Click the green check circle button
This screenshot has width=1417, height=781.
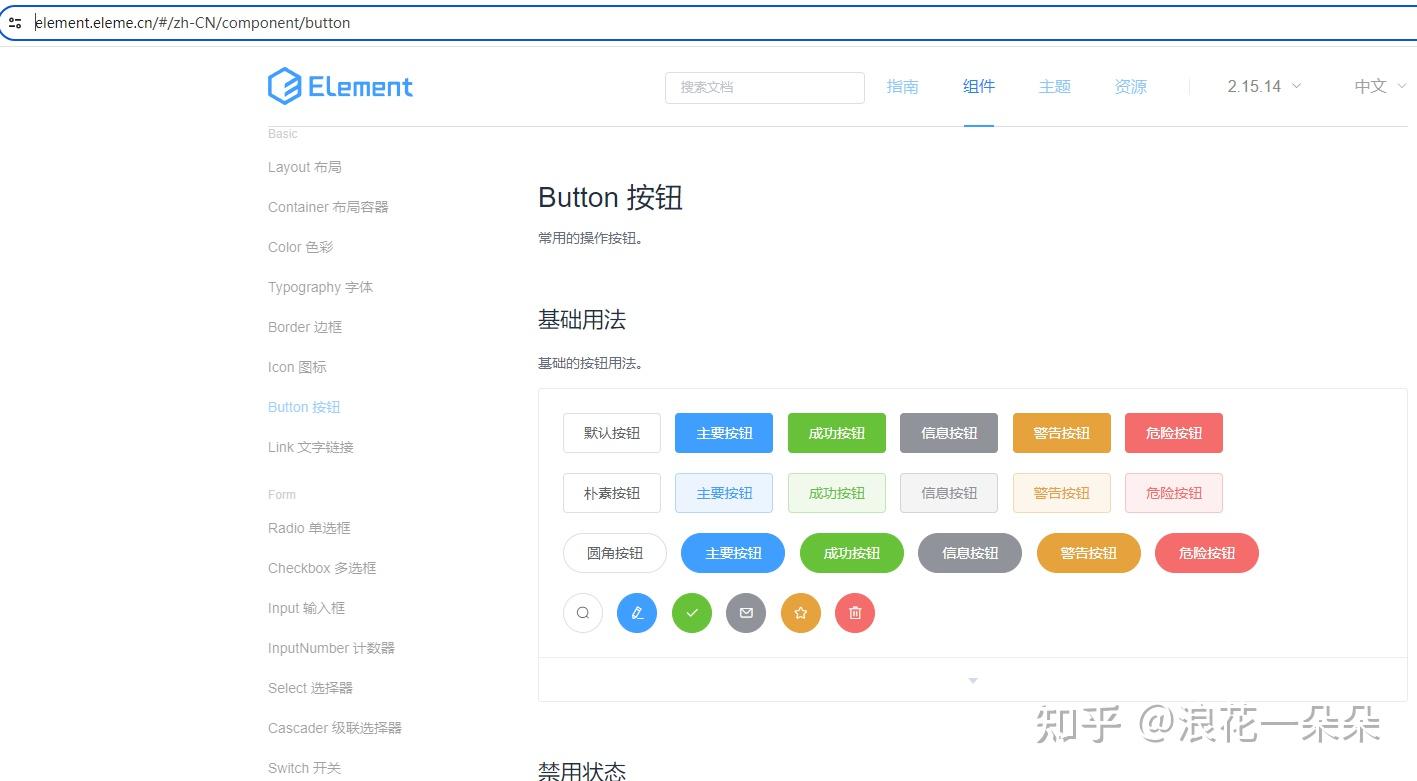(691, 612)
